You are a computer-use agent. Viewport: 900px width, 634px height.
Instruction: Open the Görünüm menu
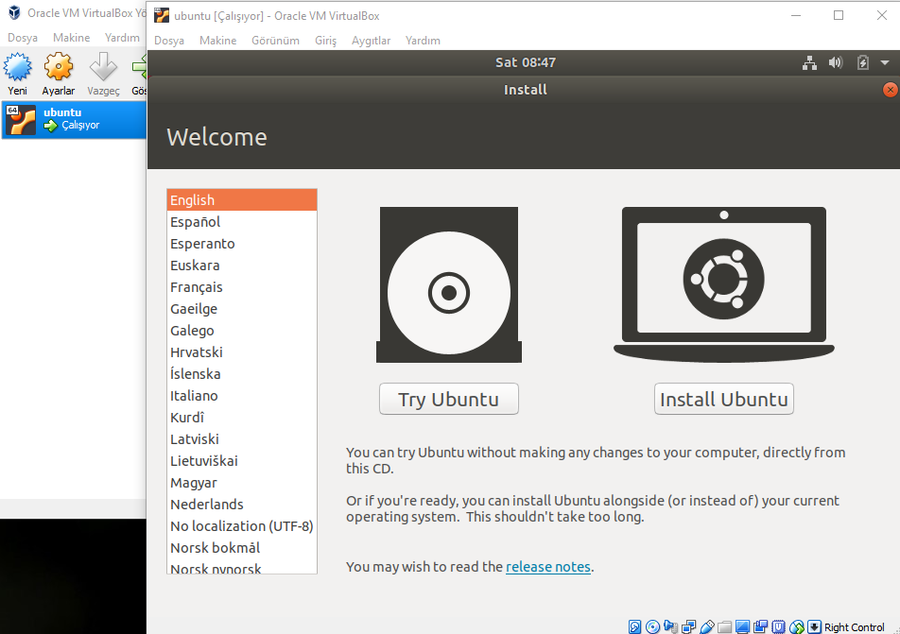[x=275, y=40]
